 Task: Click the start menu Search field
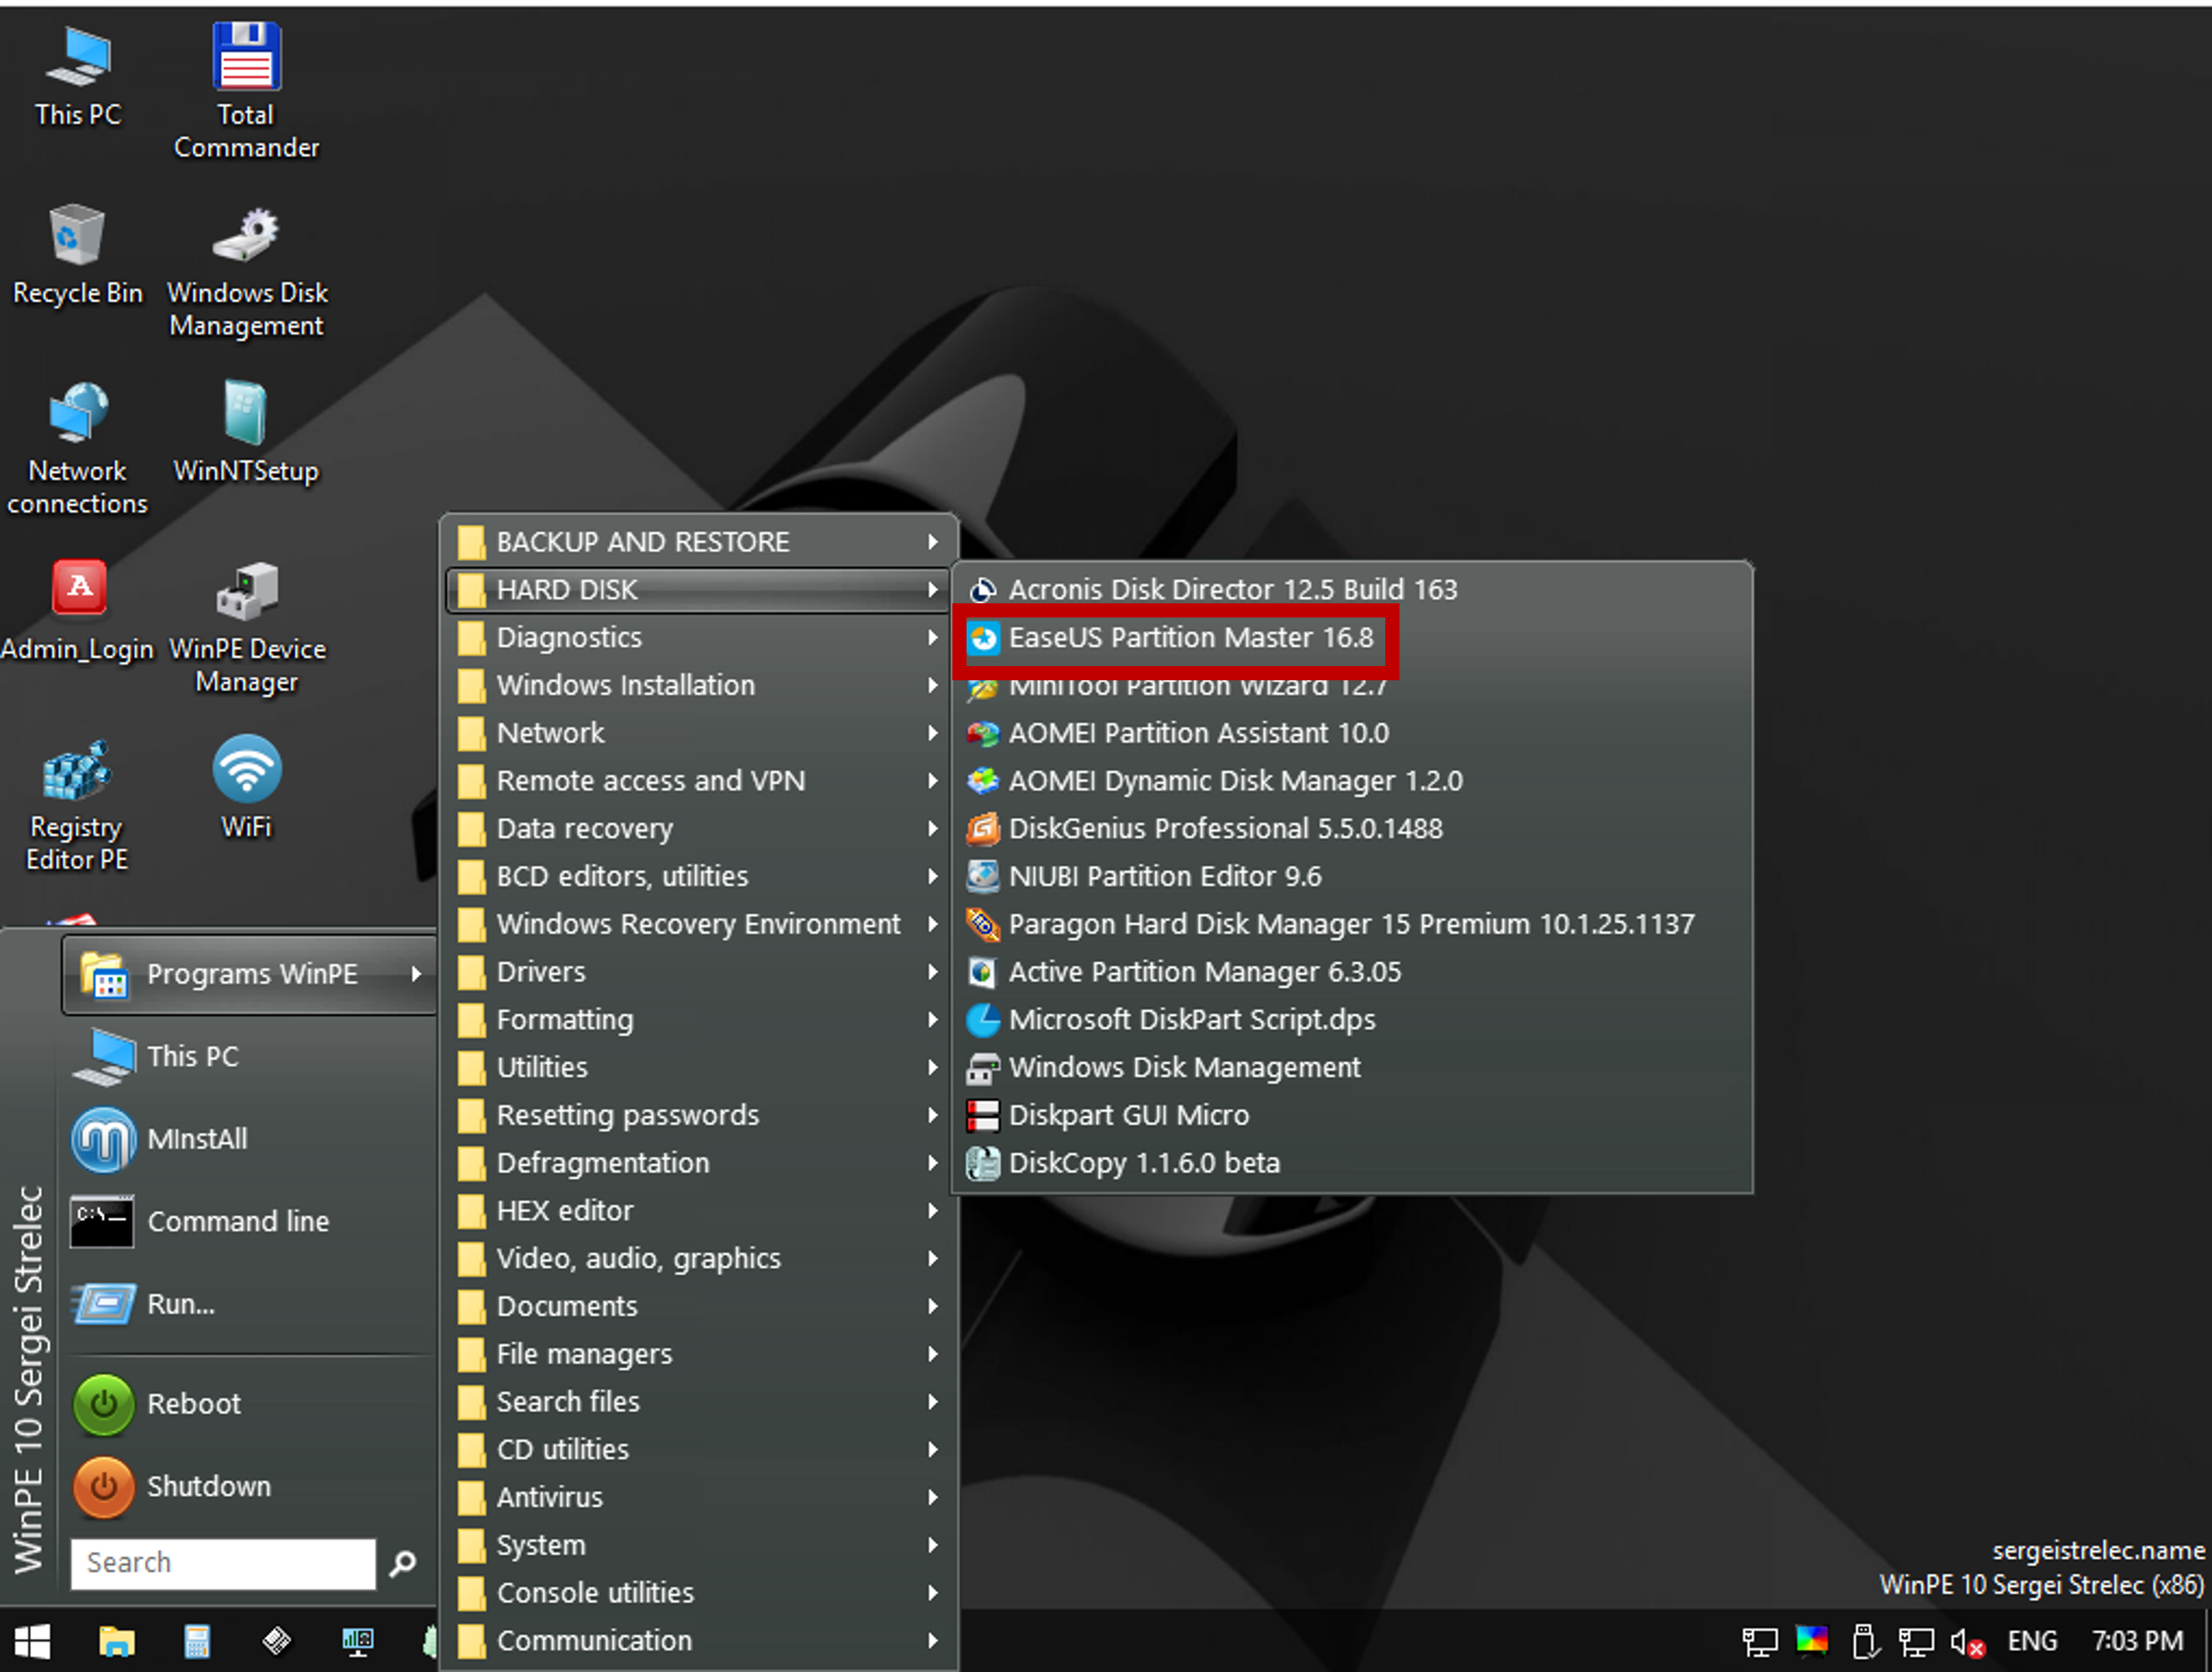(222, 1563)
